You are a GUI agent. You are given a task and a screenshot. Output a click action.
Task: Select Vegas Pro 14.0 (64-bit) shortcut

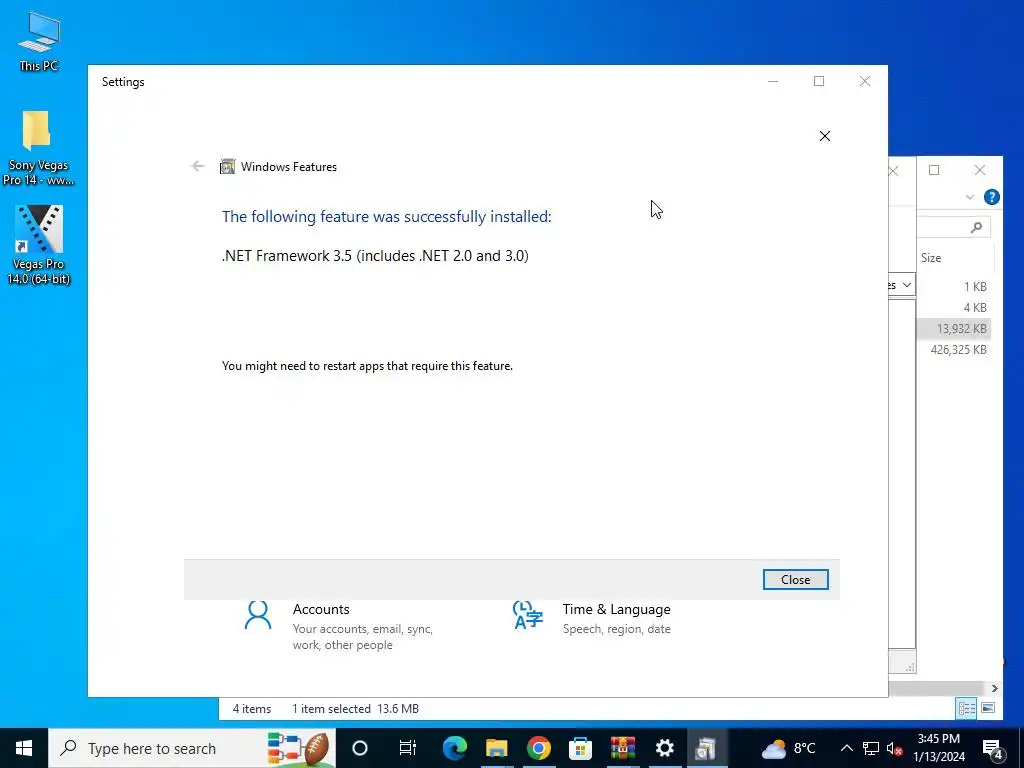point(39,245)
